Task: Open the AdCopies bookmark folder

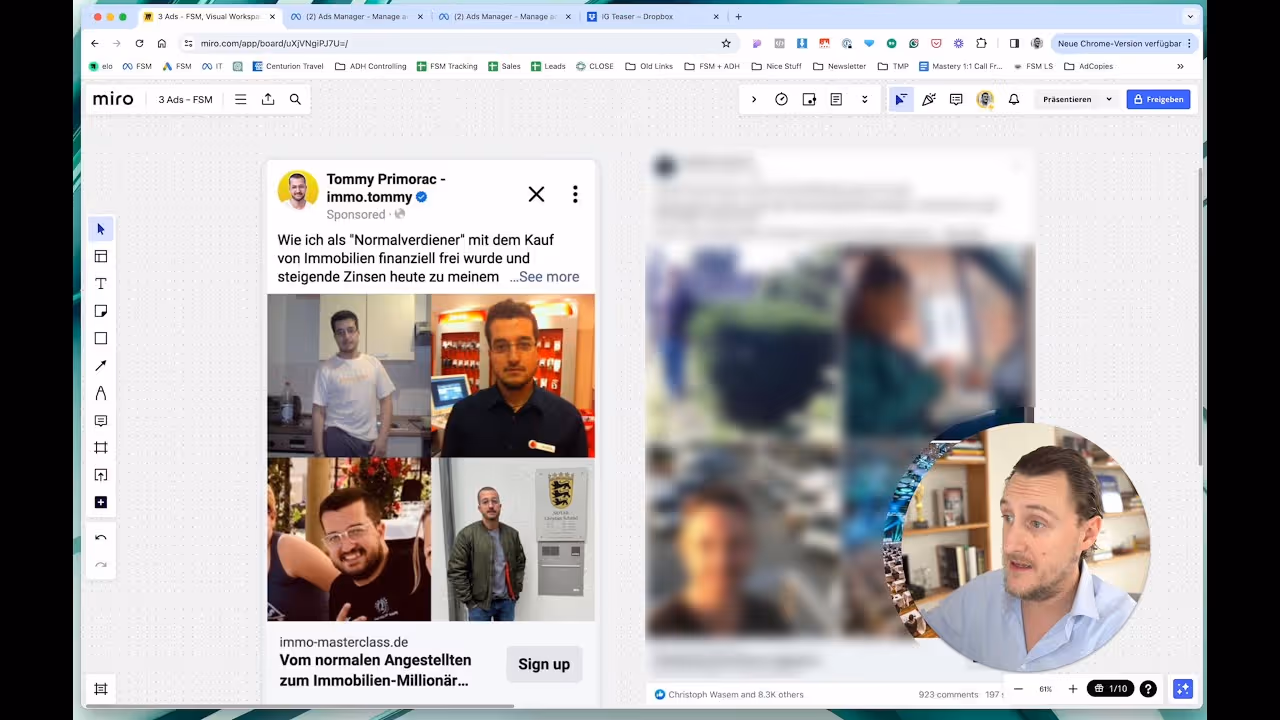Action: pyautogui.click(x=1089, y=66)
